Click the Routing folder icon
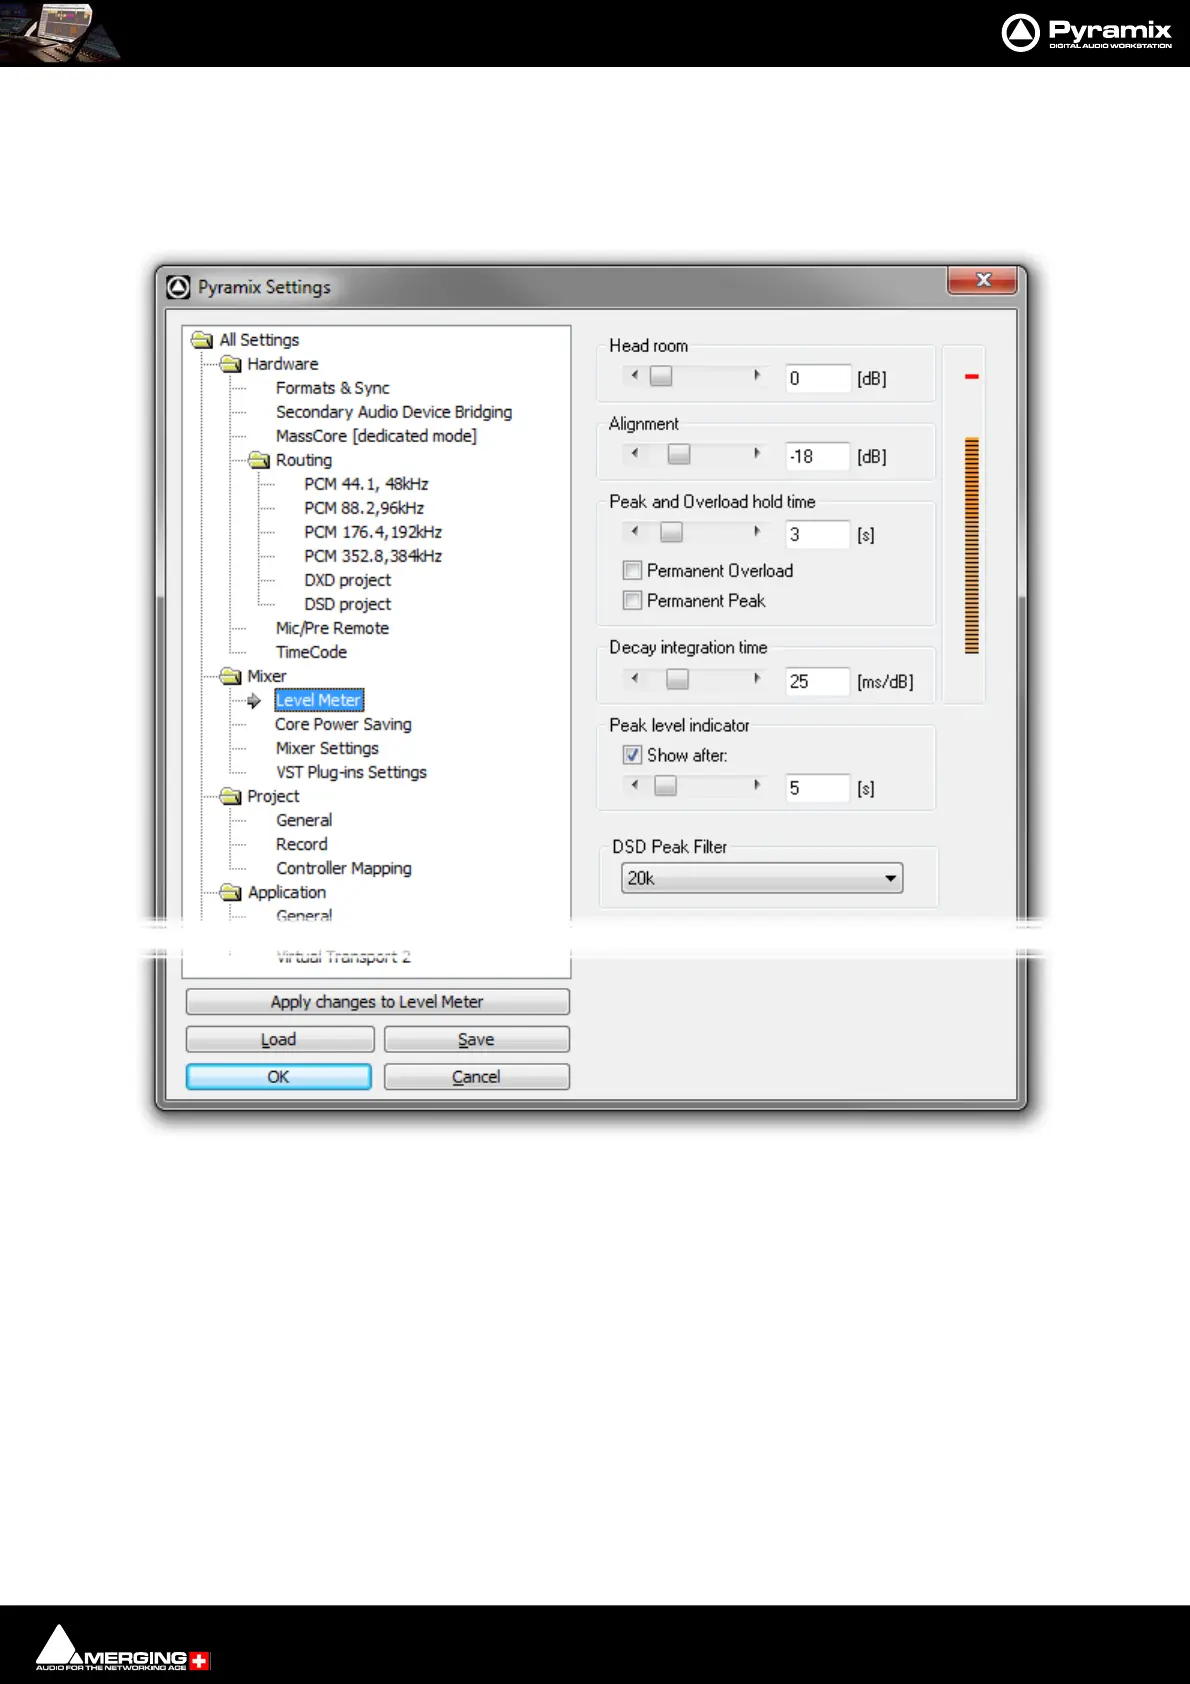Screen dimensions: 1190x1684 259,460
